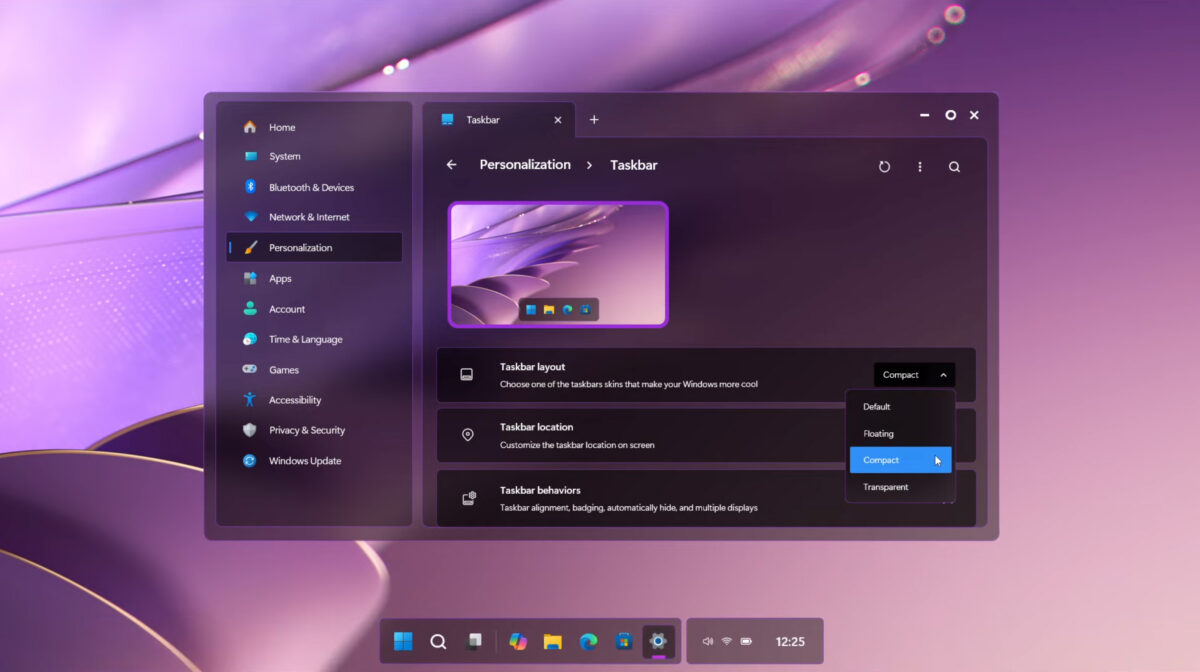1200x672 pixels.
Task: Select Floating from the layout dropdown
Action: pos(878,433)
